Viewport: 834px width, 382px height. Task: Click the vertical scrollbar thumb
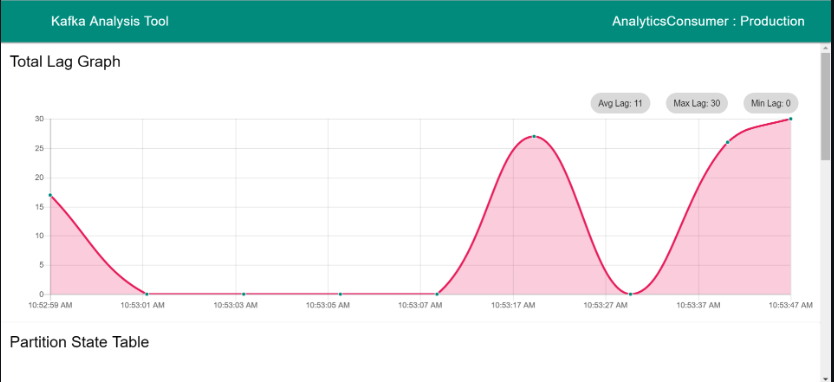pos(825,106)
